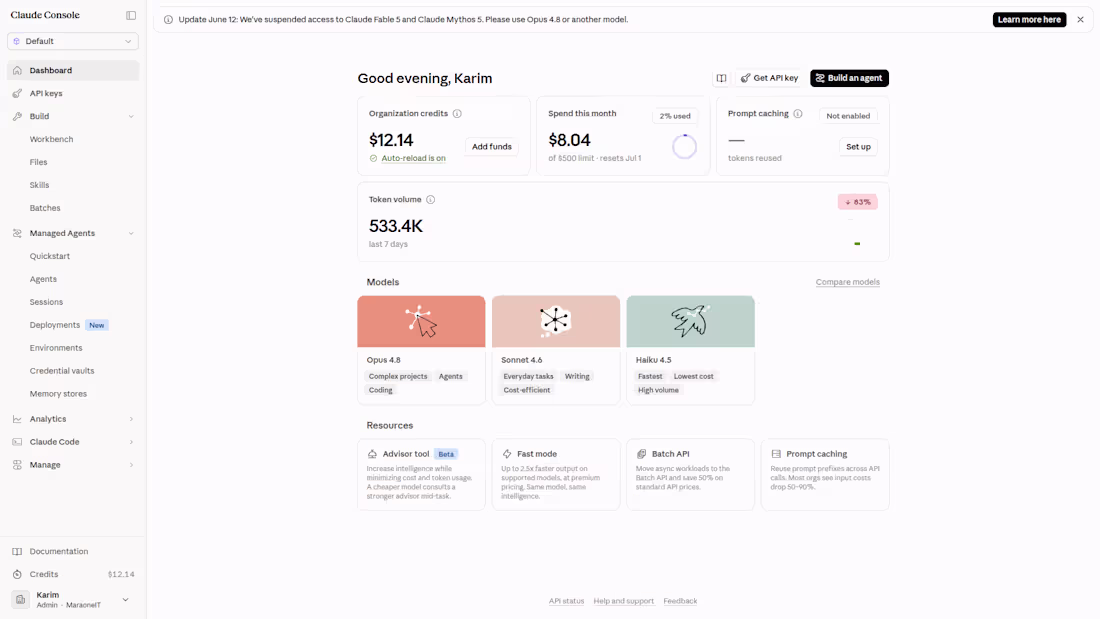Viewport: 1100px width, 619px height.
Task: Click the Claude Code terminal icon
Action: coord(18,442)
